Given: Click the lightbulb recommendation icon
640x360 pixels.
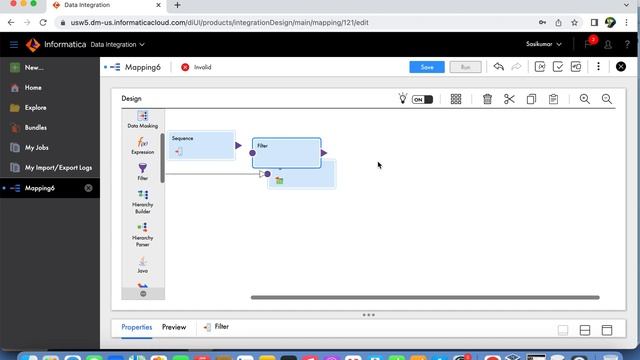Looking at the screenshot, I should (402, 98).
